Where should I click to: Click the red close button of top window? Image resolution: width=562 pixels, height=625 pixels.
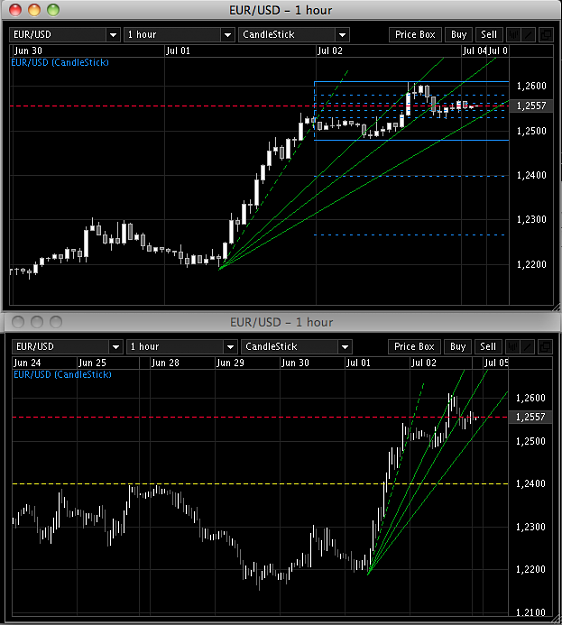(x=16, y=10)
